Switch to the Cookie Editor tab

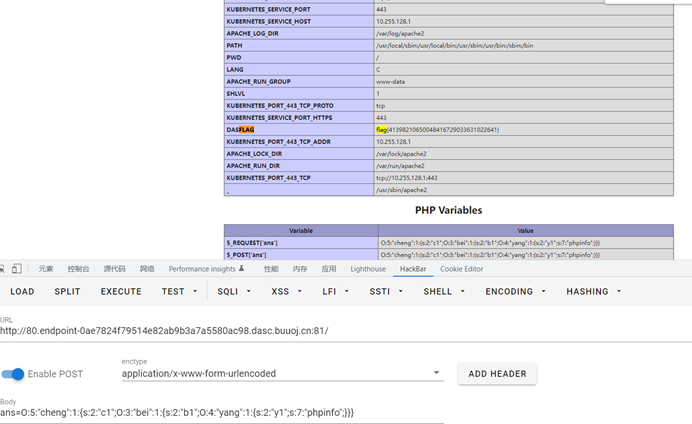click(461, 269)
